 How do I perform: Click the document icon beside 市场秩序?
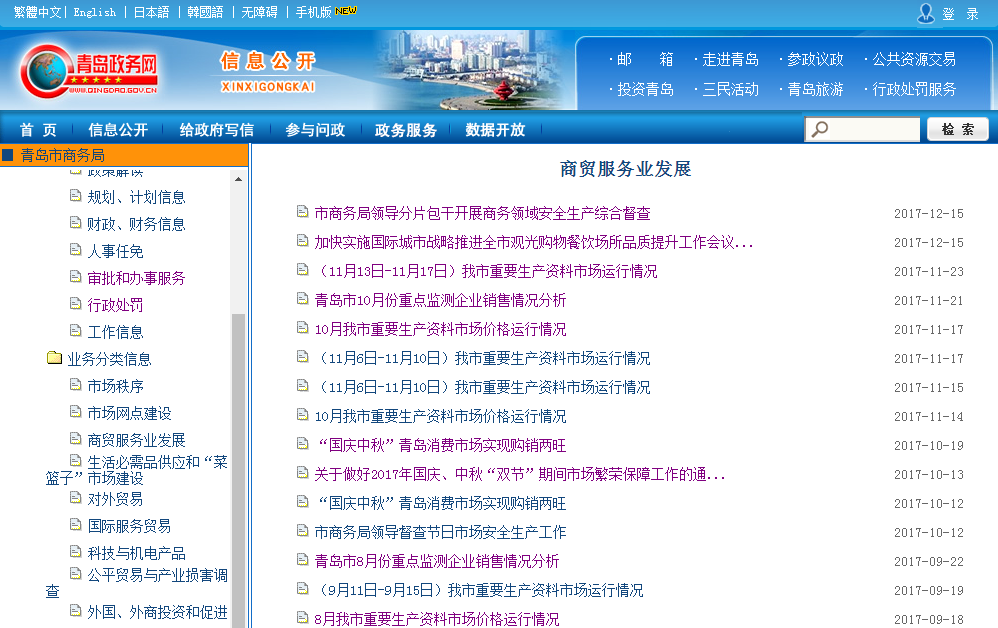click(x=75, y=385)
